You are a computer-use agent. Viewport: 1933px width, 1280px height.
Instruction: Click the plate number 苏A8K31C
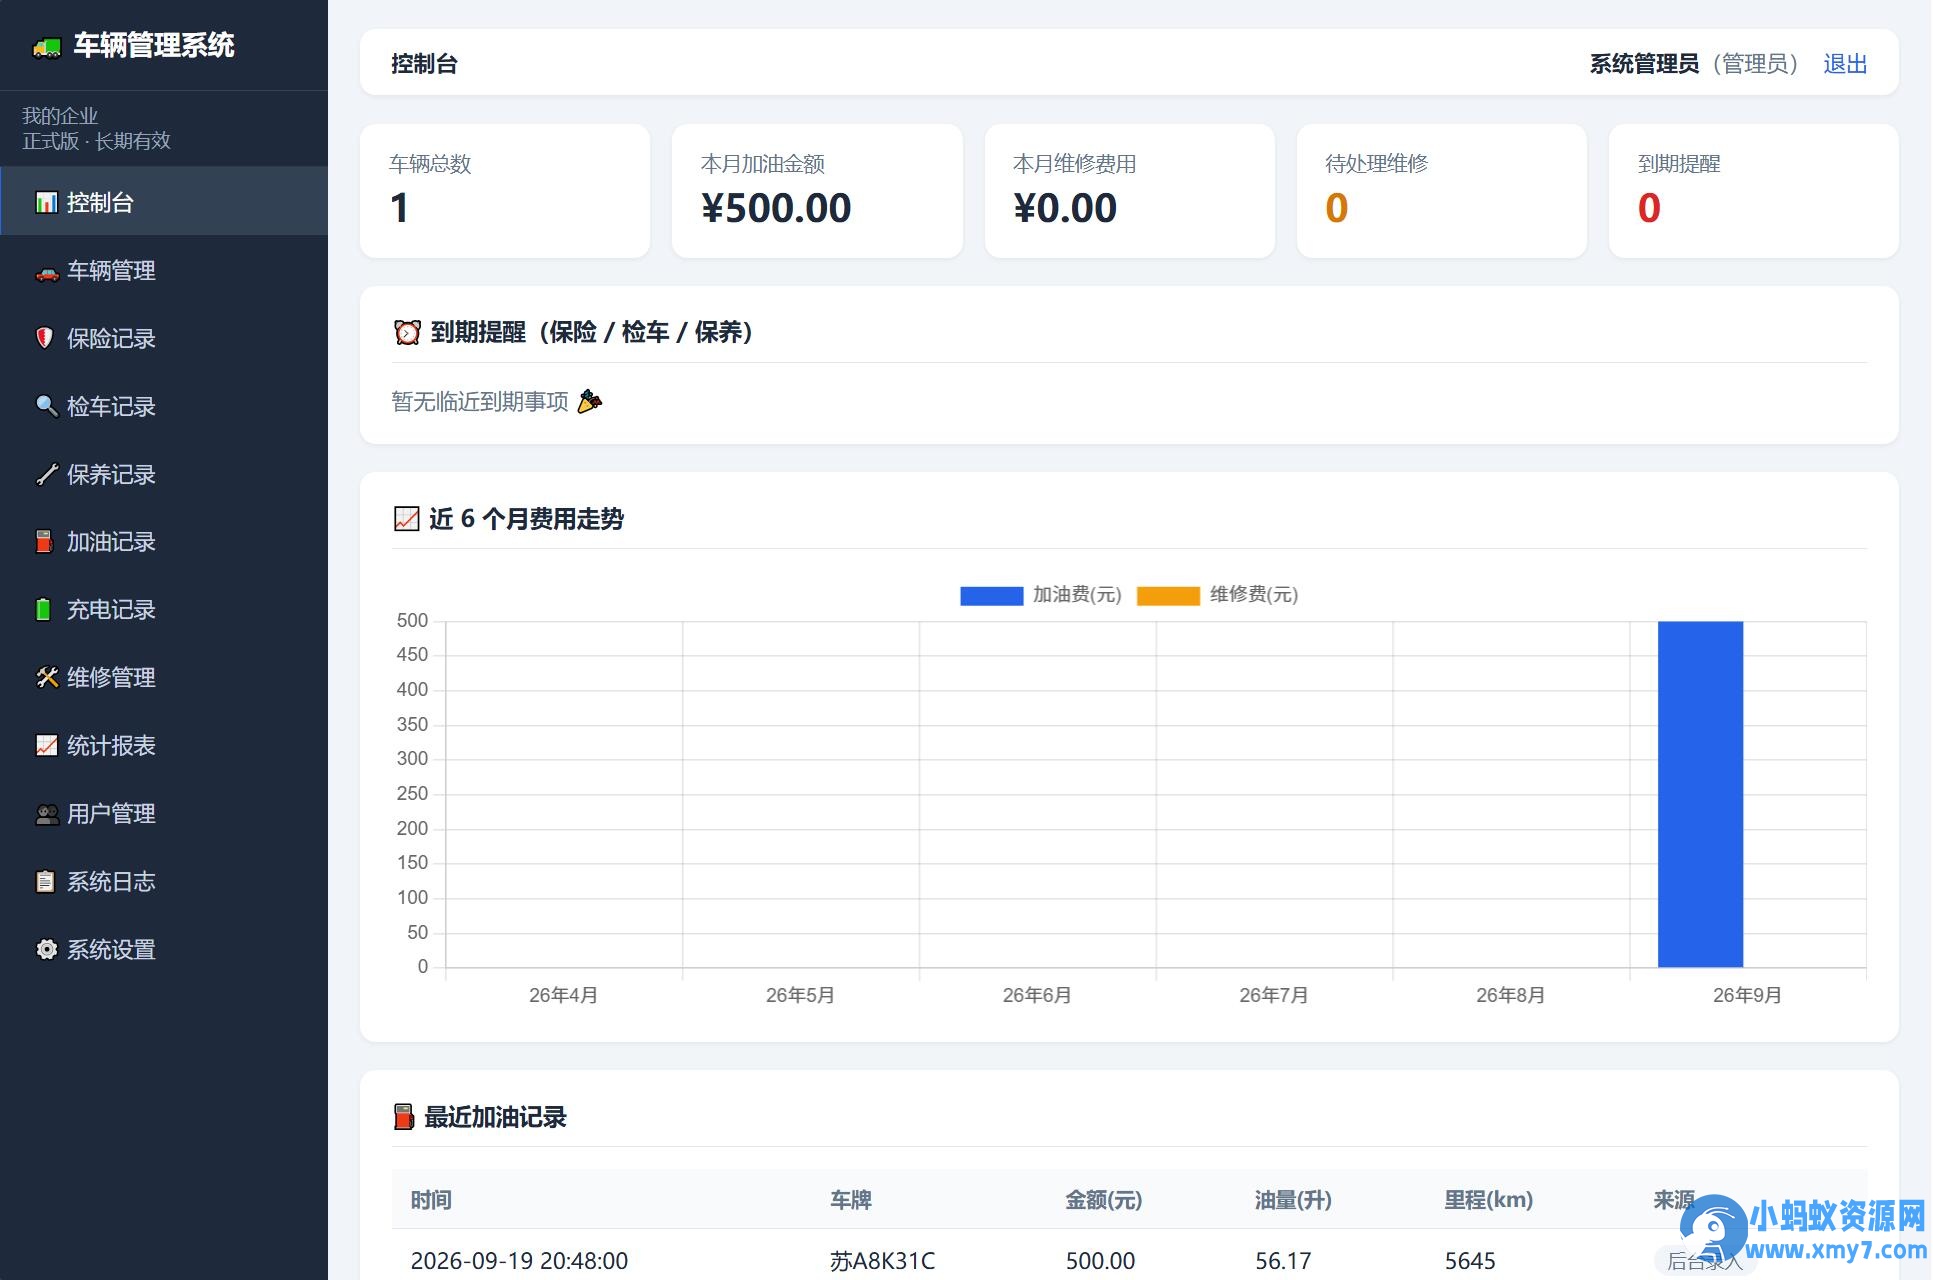pyautogui.click(x=882, y=1261)
